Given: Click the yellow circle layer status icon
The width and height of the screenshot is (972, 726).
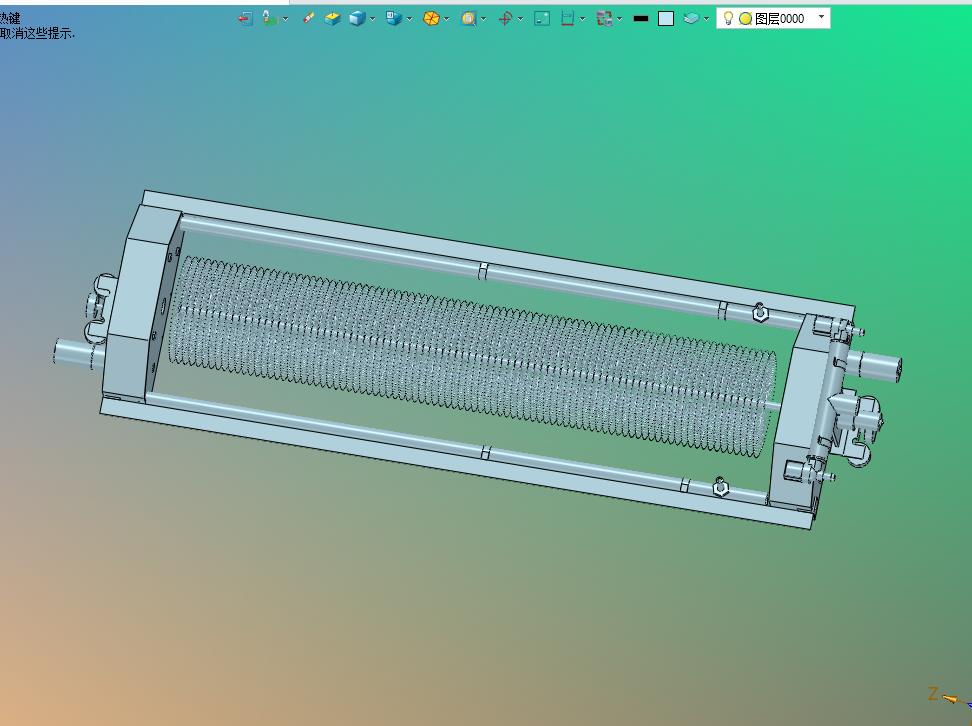Looking at the screenshot, I should tap(746, 19).
